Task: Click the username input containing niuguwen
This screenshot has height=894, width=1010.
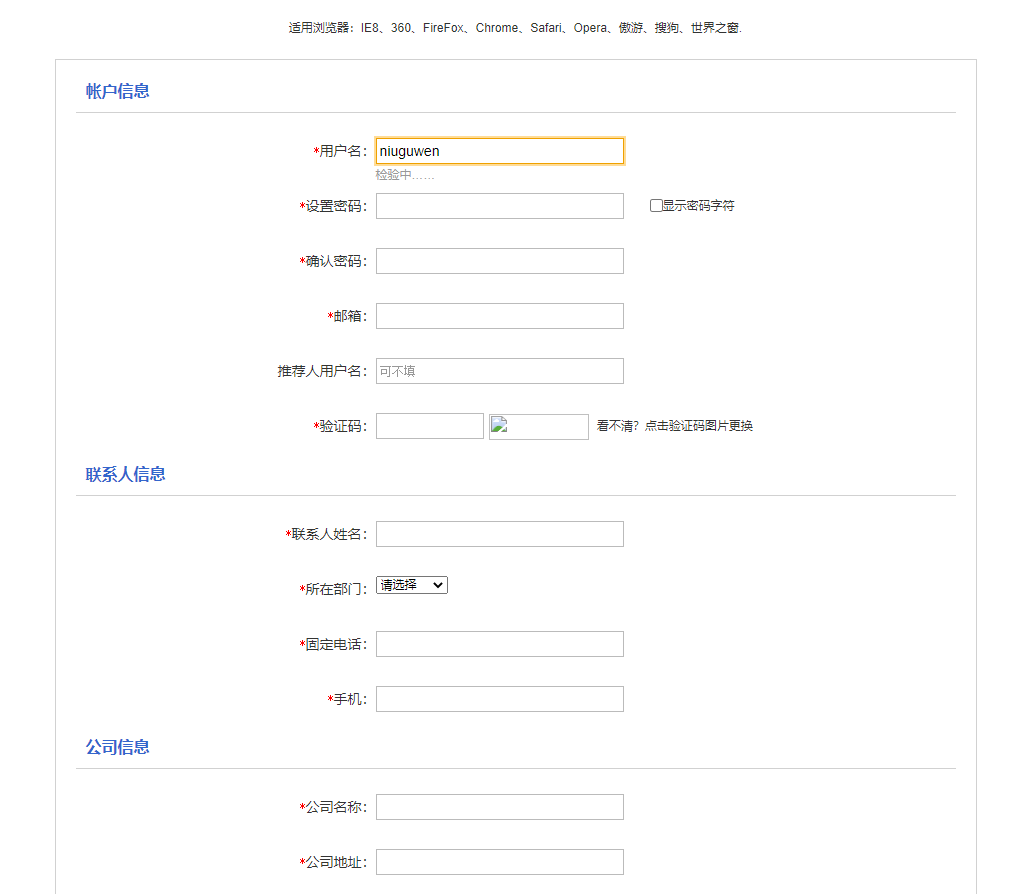Action: point(499,150)
